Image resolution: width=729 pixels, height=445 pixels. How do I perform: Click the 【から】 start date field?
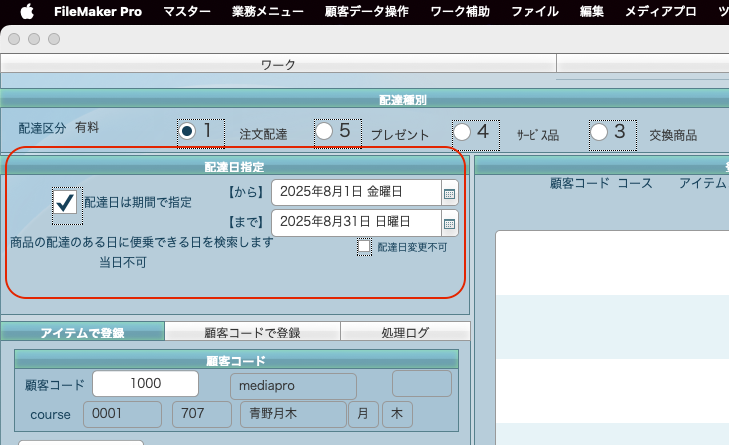355,192
